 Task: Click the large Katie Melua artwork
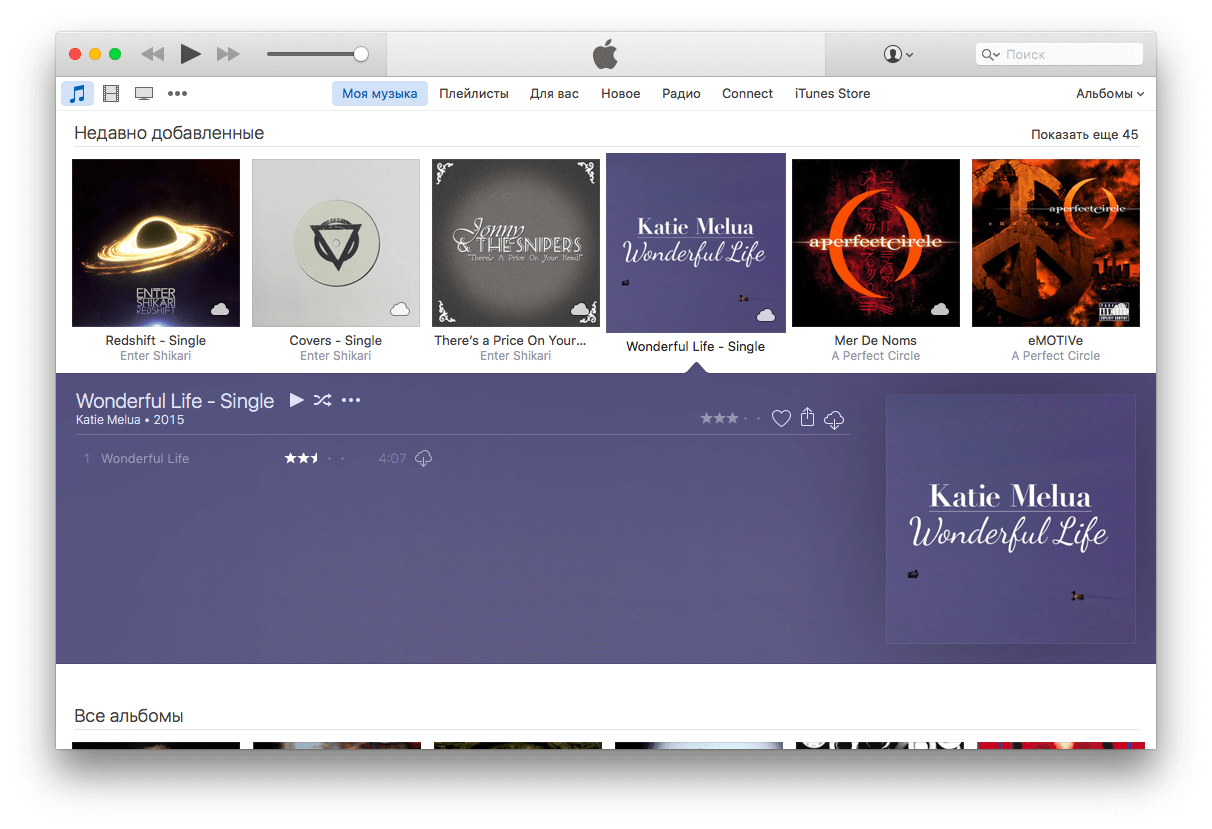[x=1010, y=519]
